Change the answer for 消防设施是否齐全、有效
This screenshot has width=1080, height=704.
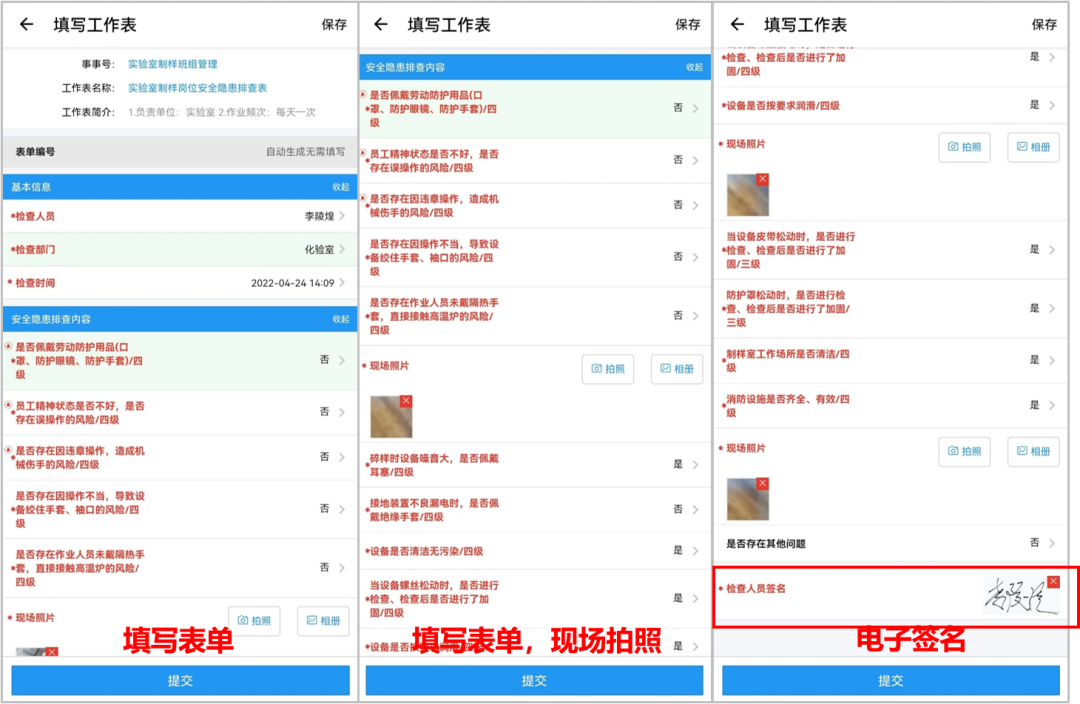pos(1041,405)
